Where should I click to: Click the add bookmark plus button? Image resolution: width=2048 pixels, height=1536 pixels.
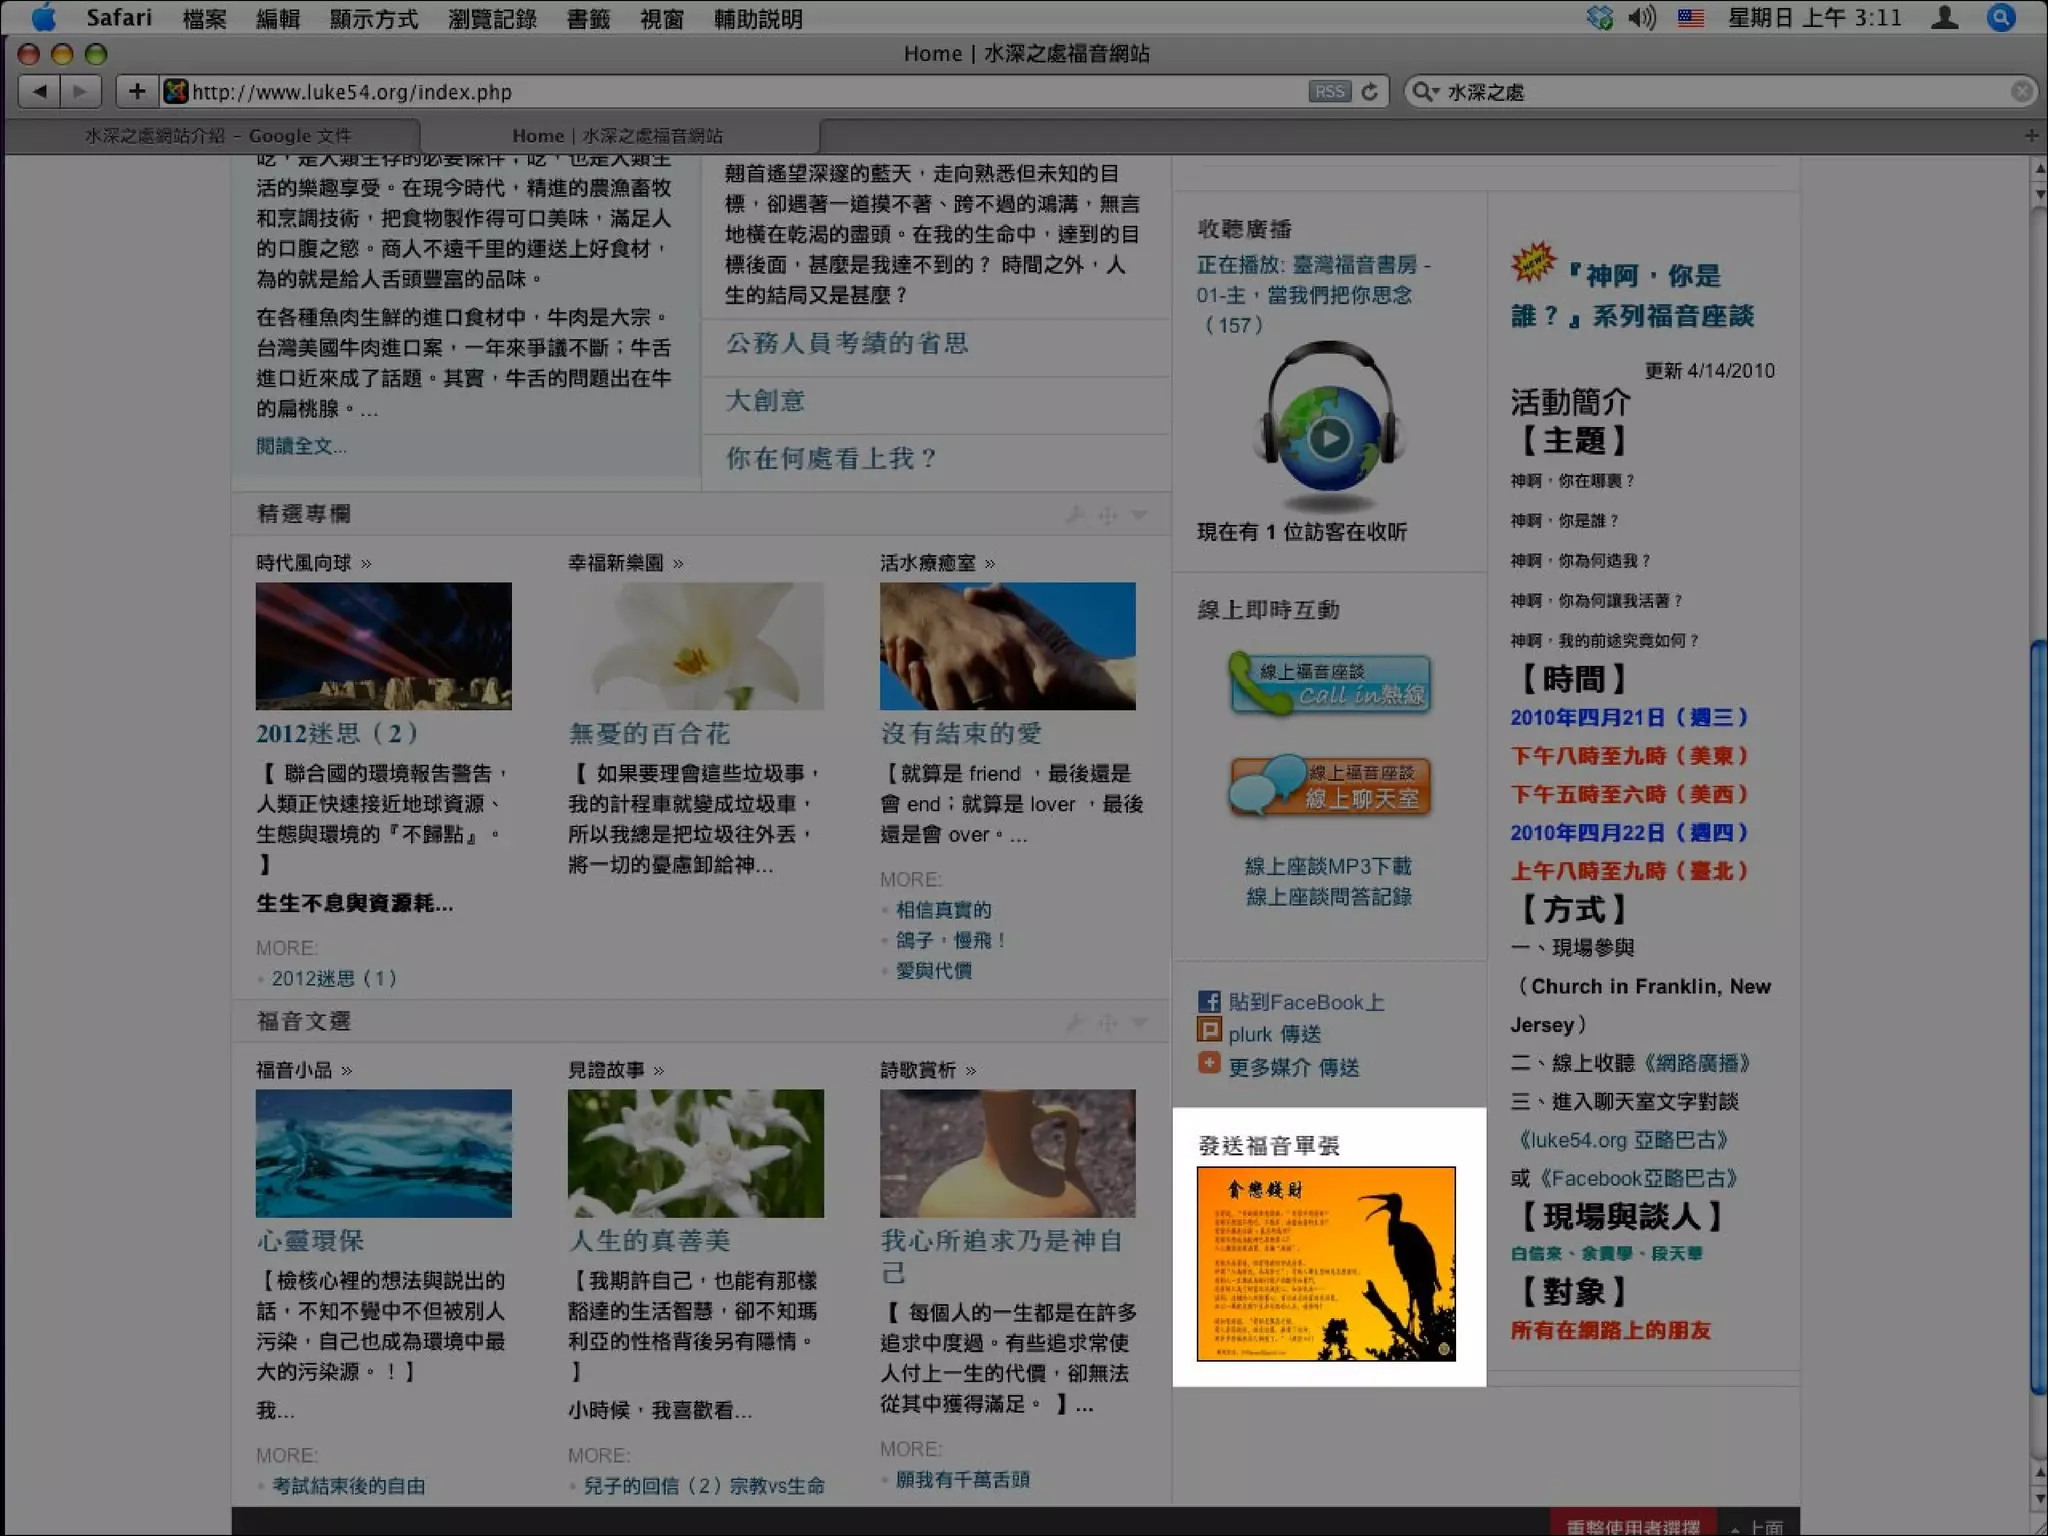[x=137, y=92]
